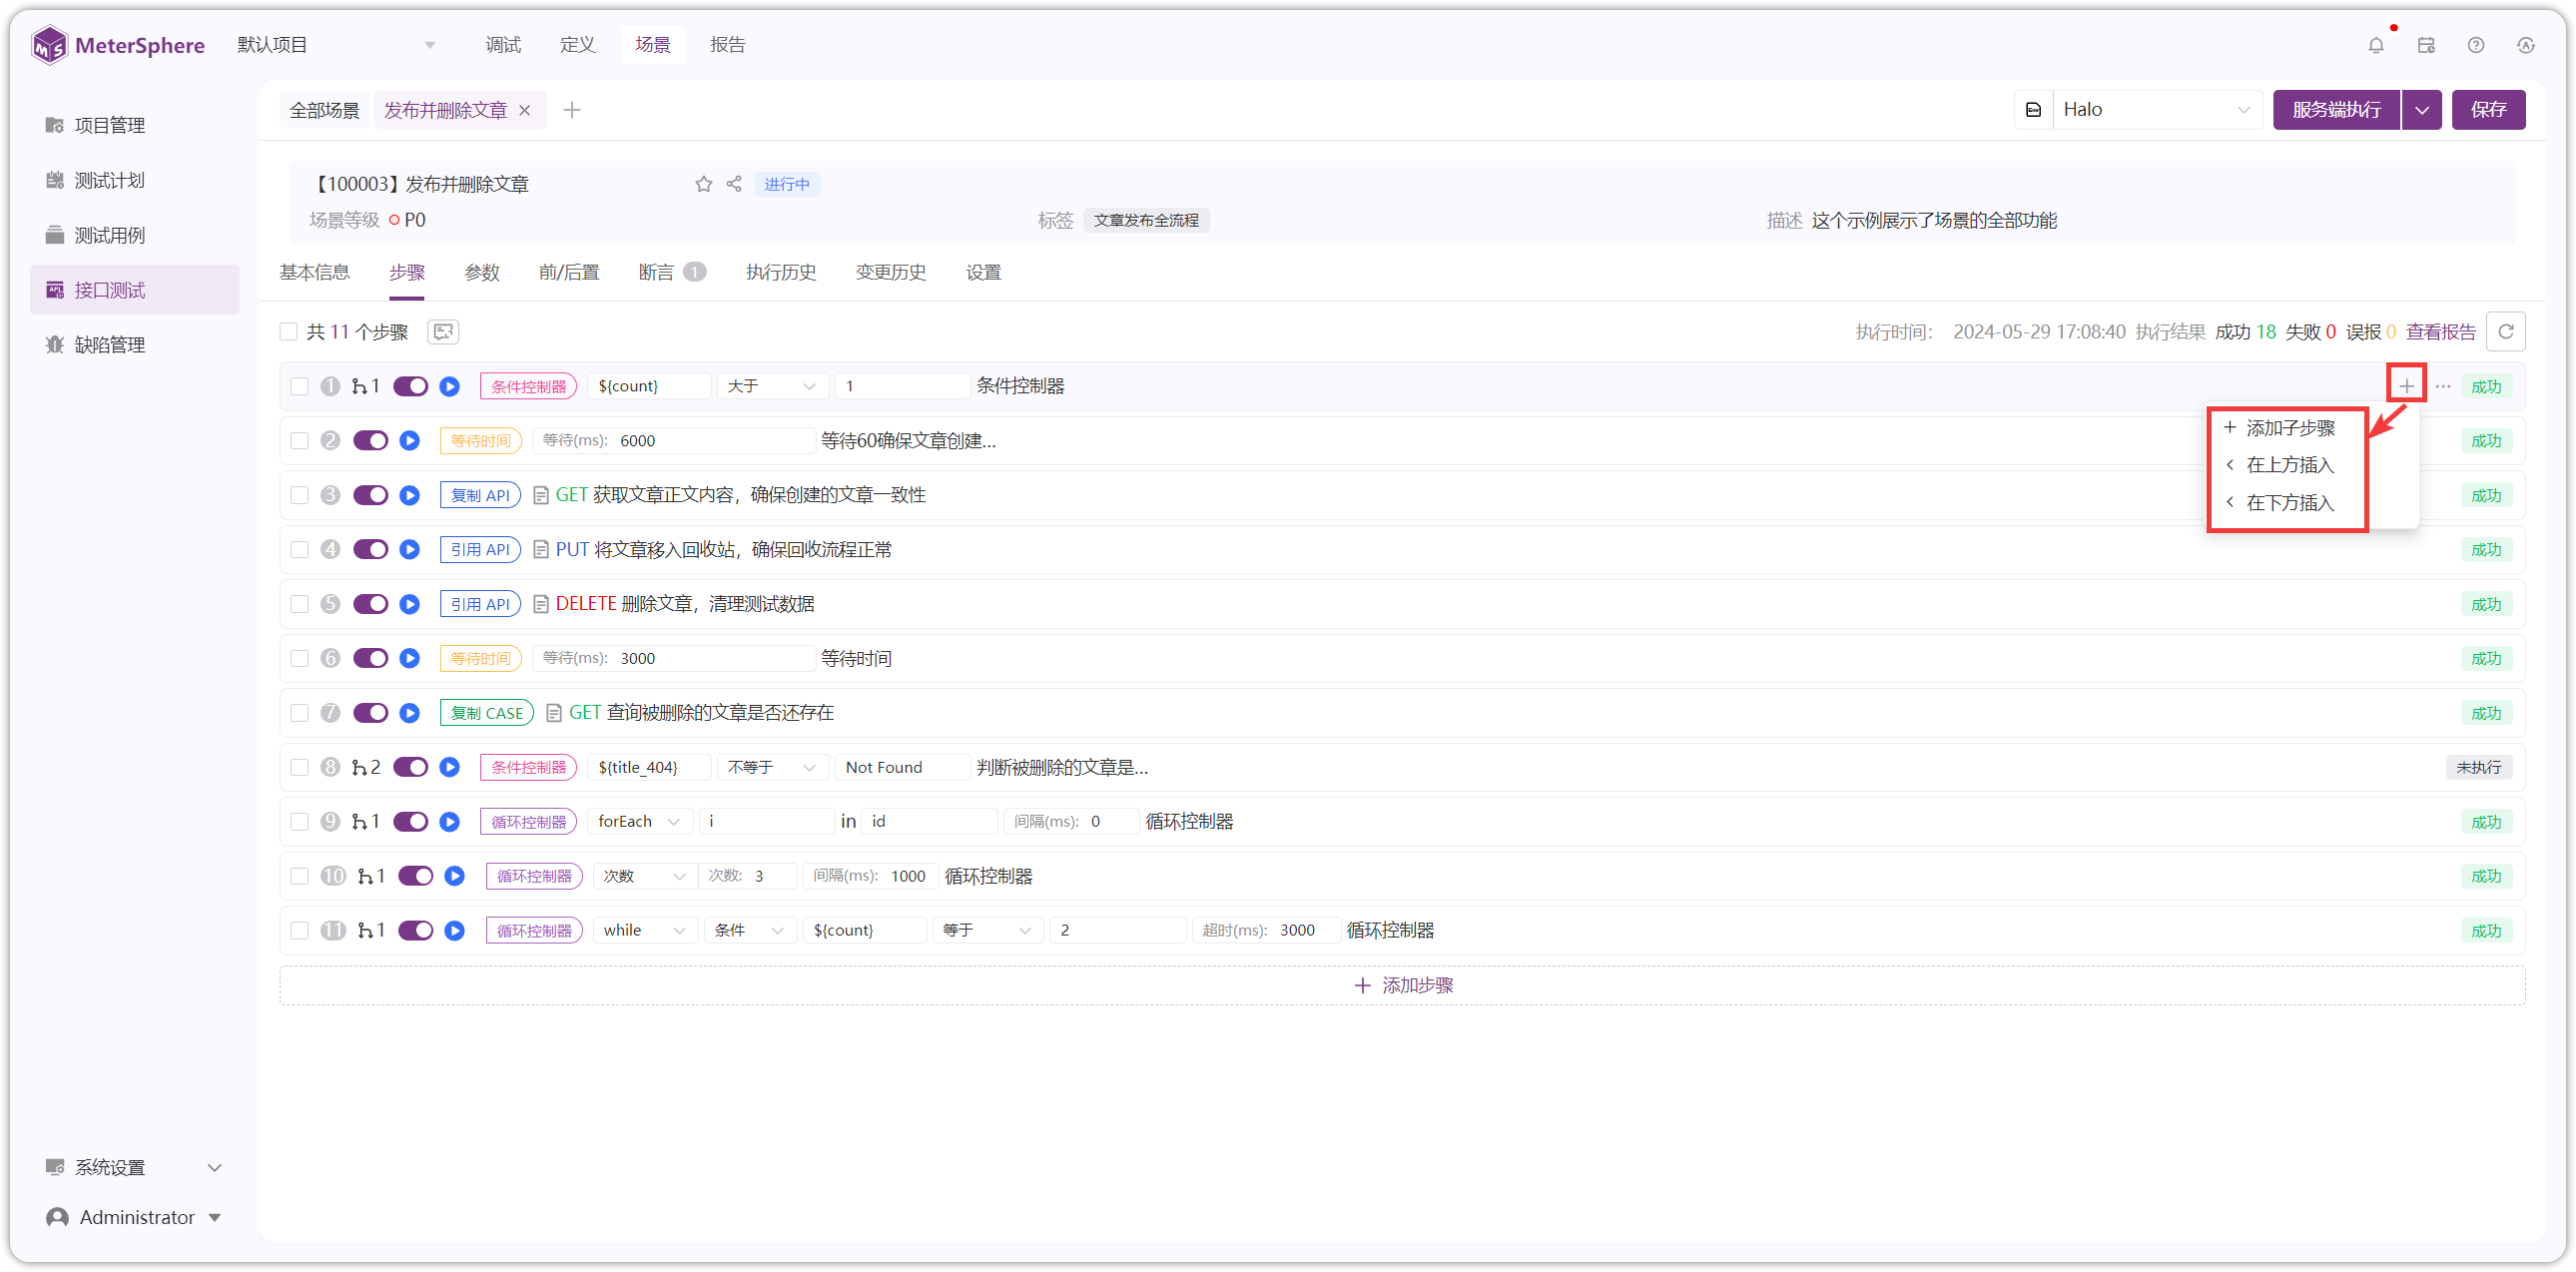Click the help question mark icon
The height and width of the screenshot is (1272, 2576).
(x=2476, y=45)
